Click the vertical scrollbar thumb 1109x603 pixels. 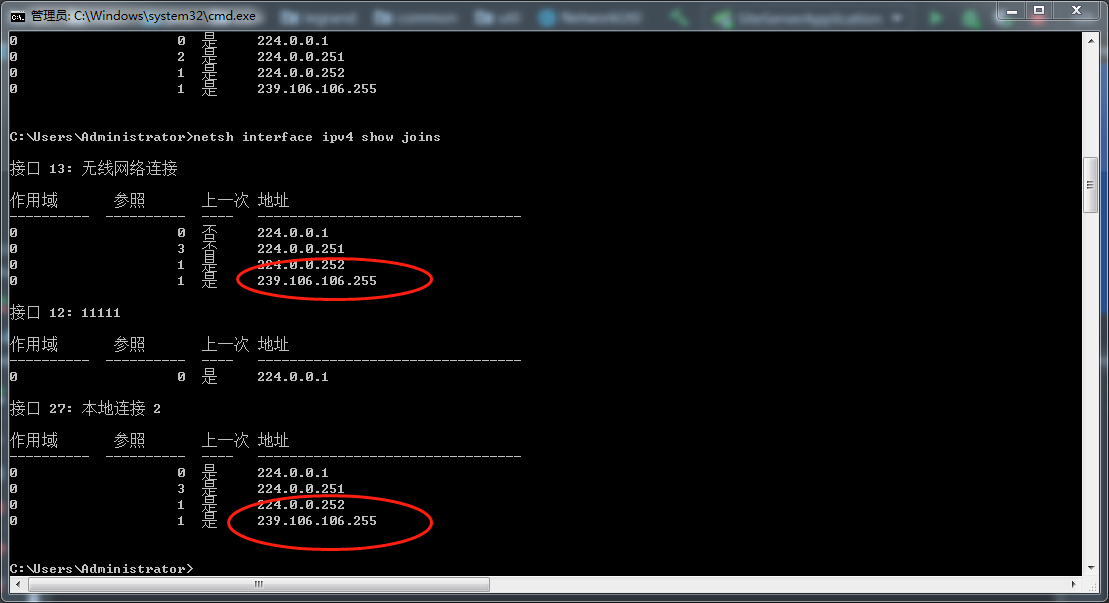[1089, 183]
